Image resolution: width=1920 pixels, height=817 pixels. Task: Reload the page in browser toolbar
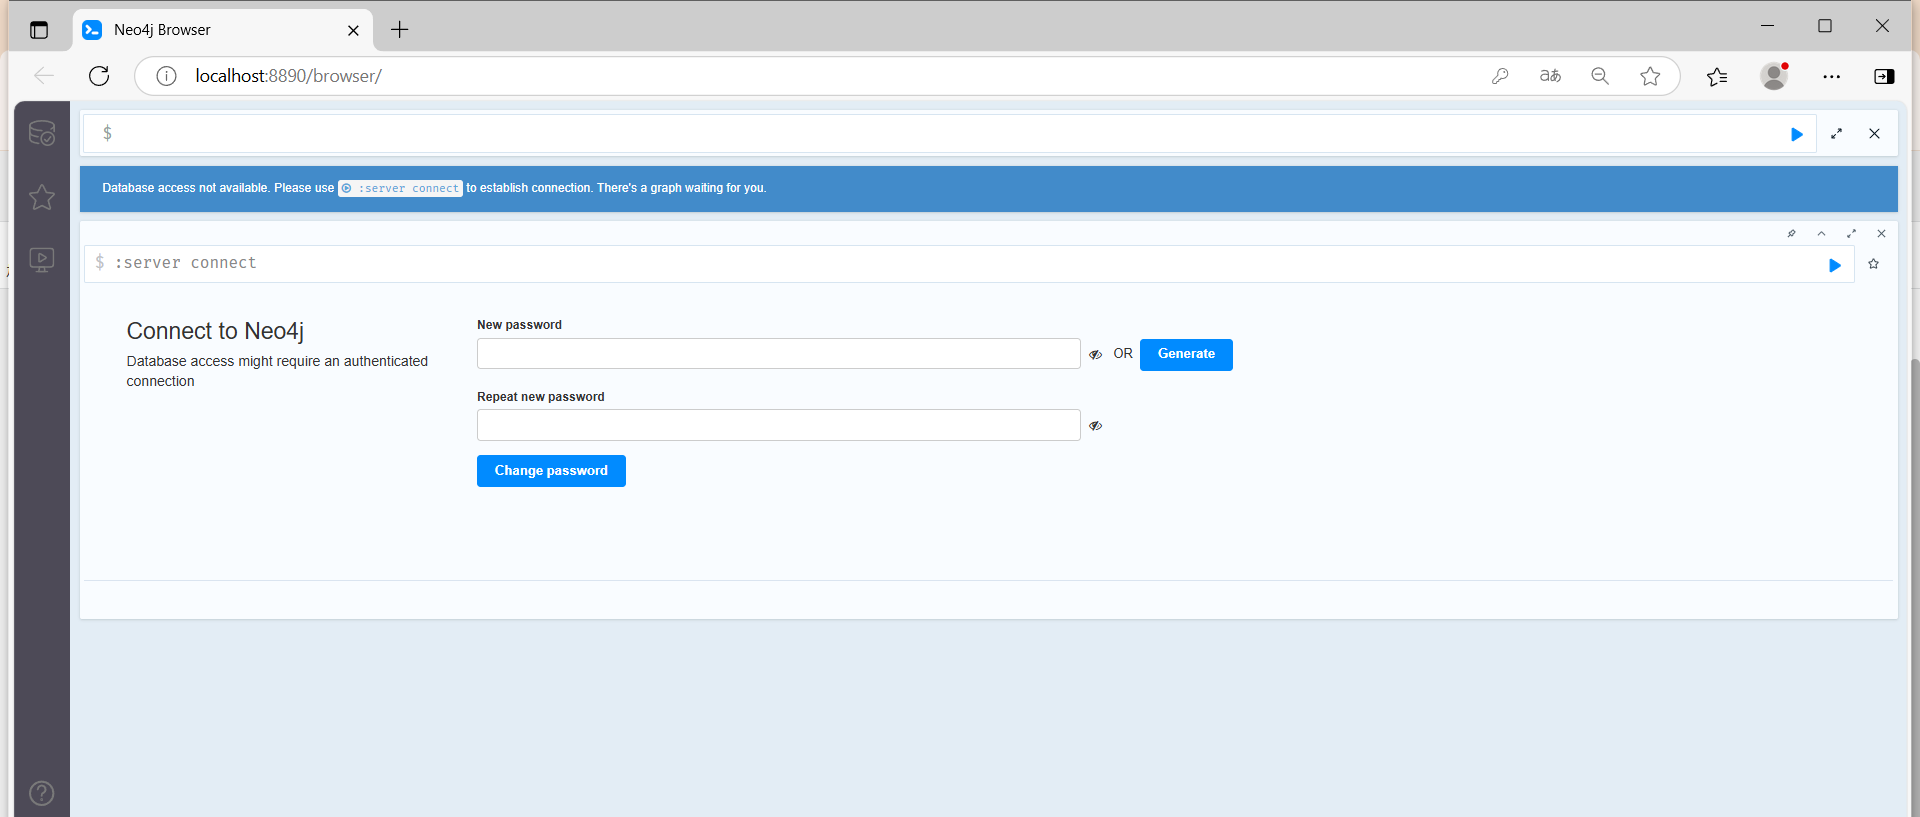coord(99,76)
